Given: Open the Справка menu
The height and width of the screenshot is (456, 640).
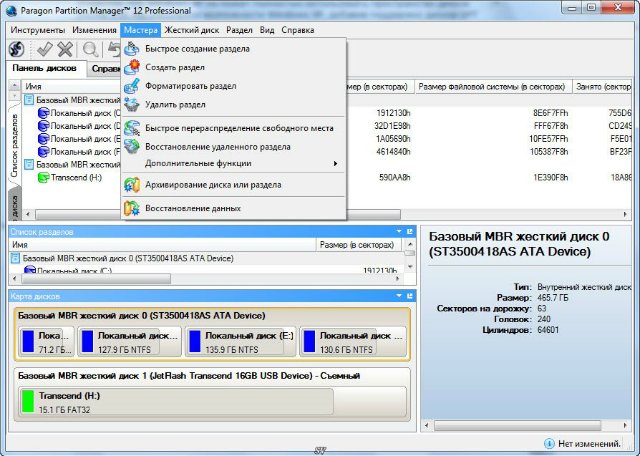Looking at the screenshot, I should pos(298,30).
